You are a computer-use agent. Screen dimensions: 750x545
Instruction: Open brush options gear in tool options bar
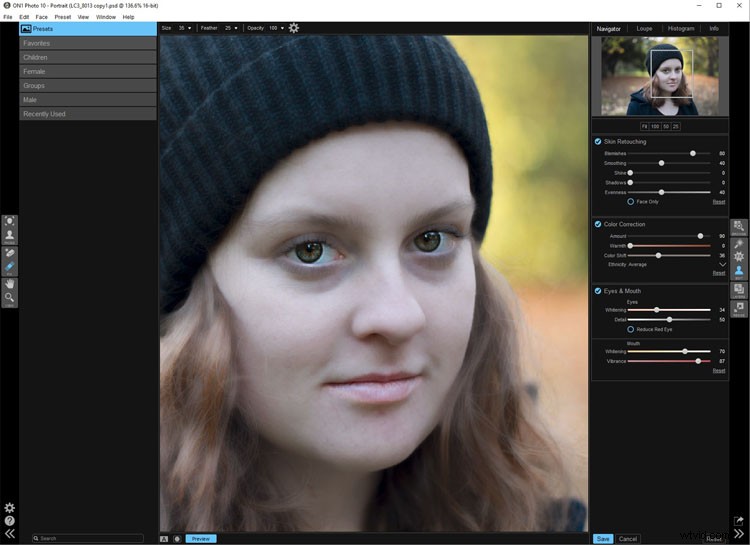click(x=294, y=28)
